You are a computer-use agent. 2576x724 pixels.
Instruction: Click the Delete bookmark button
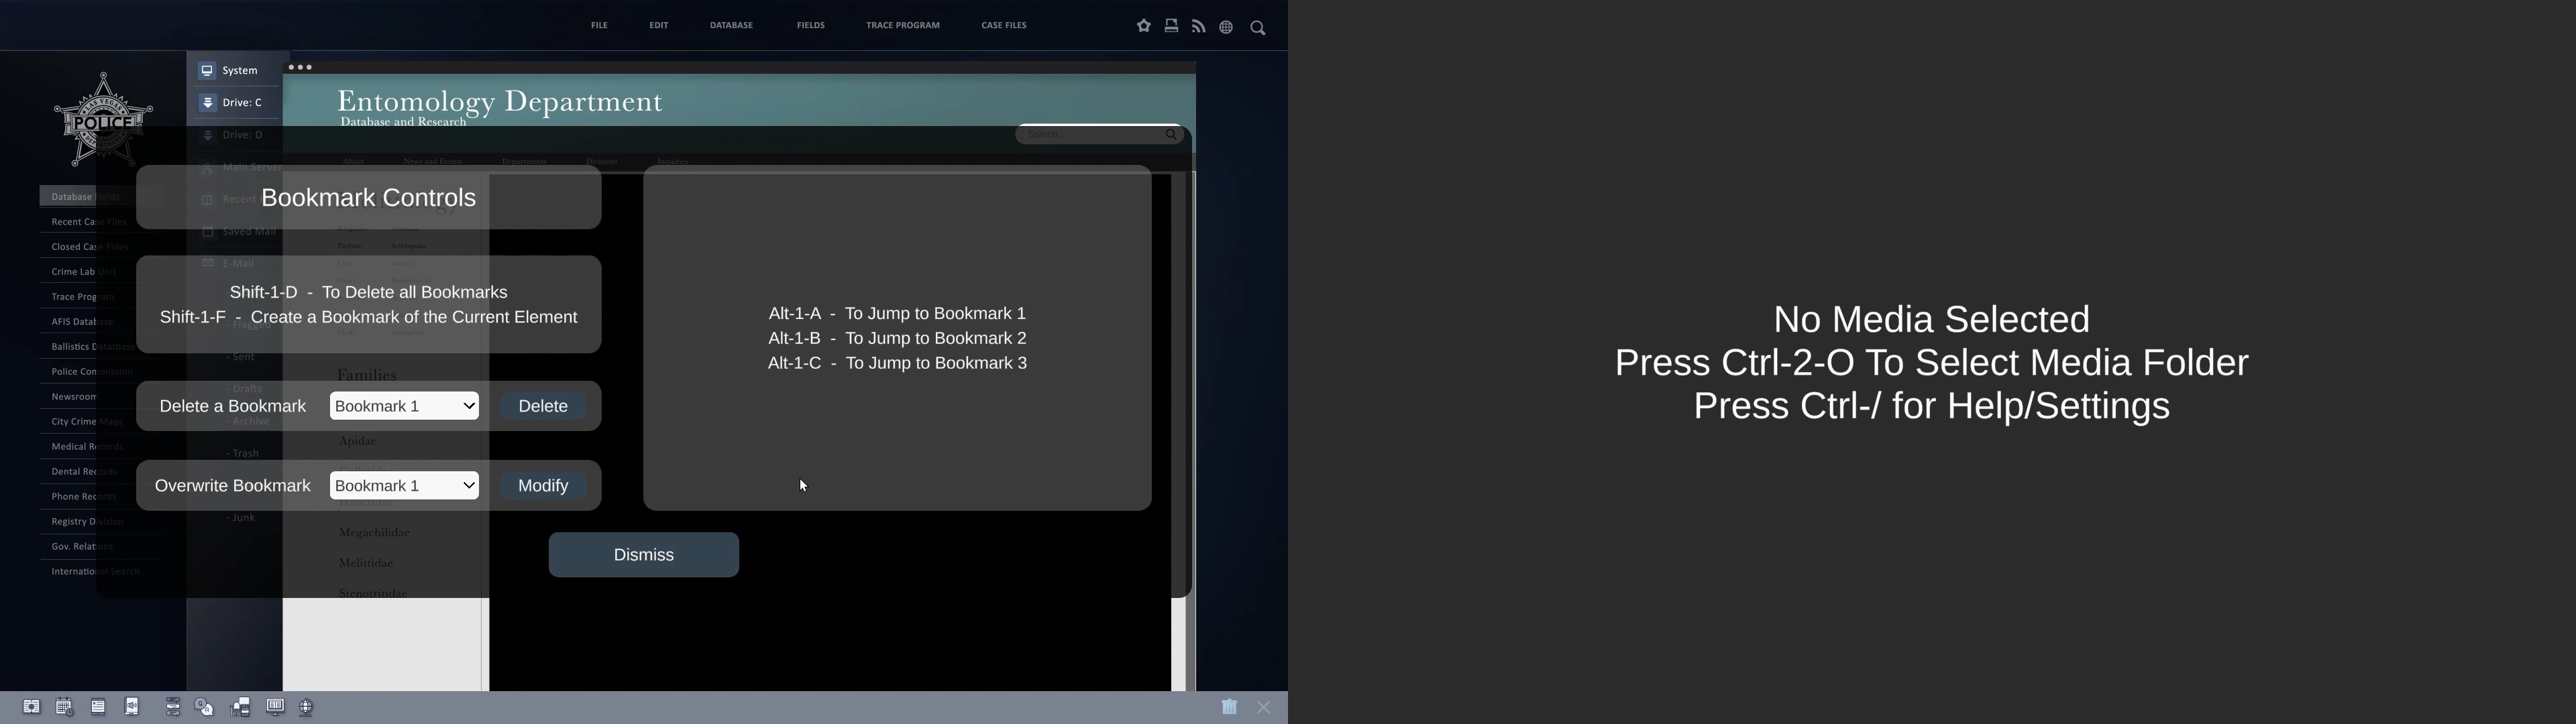[543, 406]
